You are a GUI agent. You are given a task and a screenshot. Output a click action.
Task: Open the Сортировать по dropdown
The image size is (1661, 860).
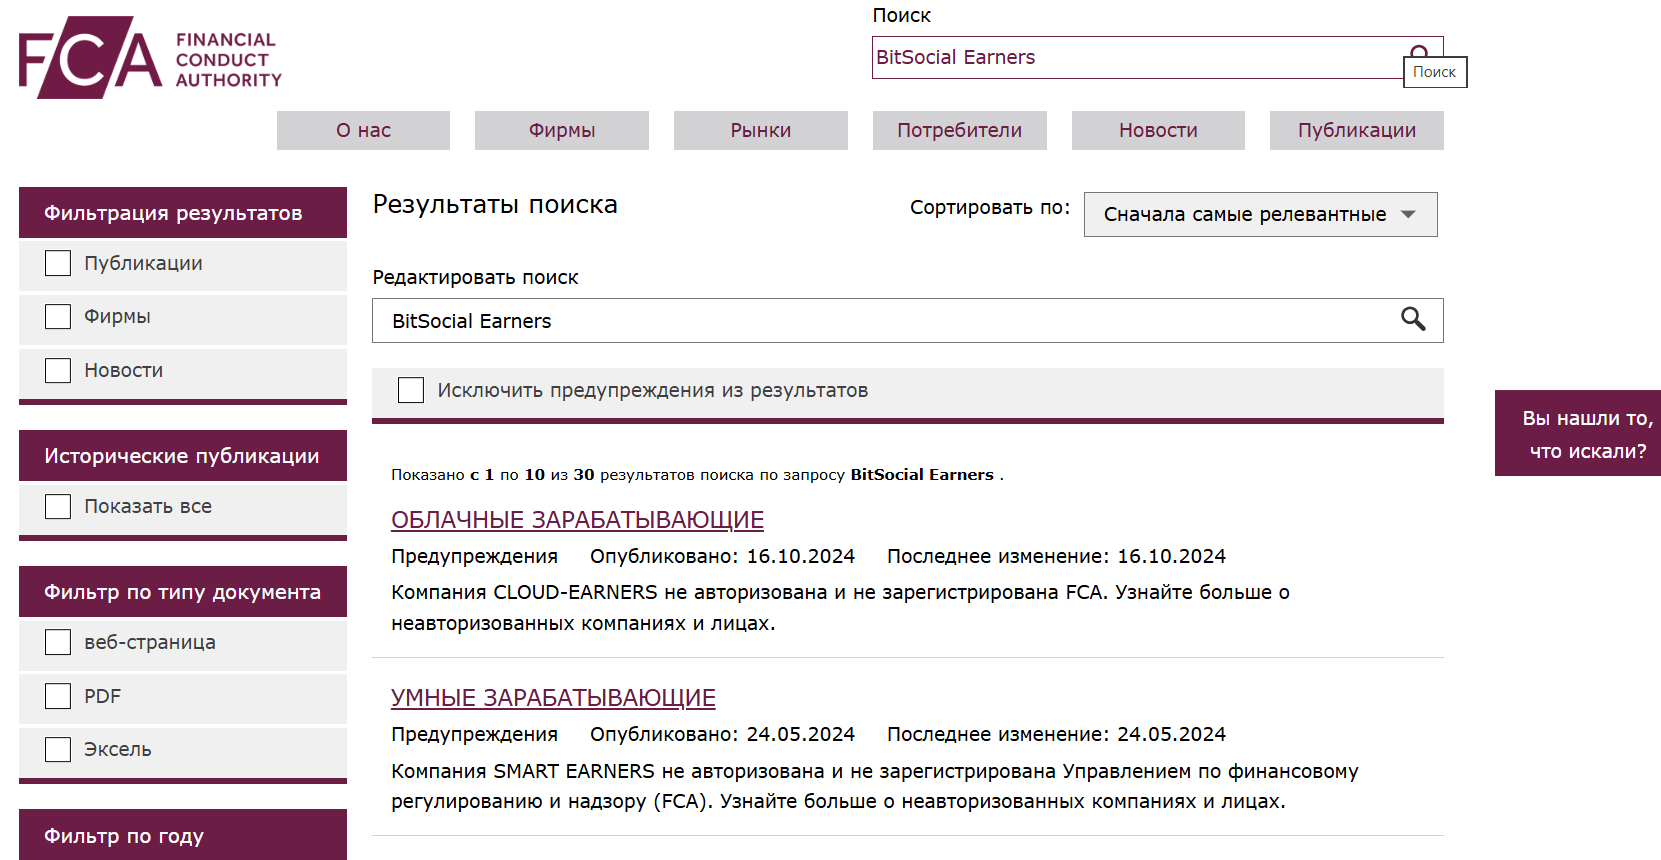click(x=1260, y=214)
